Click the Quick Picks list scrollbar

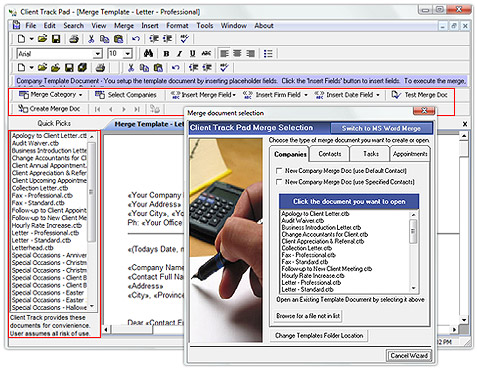pyautogui.click(x=92, y=192)
